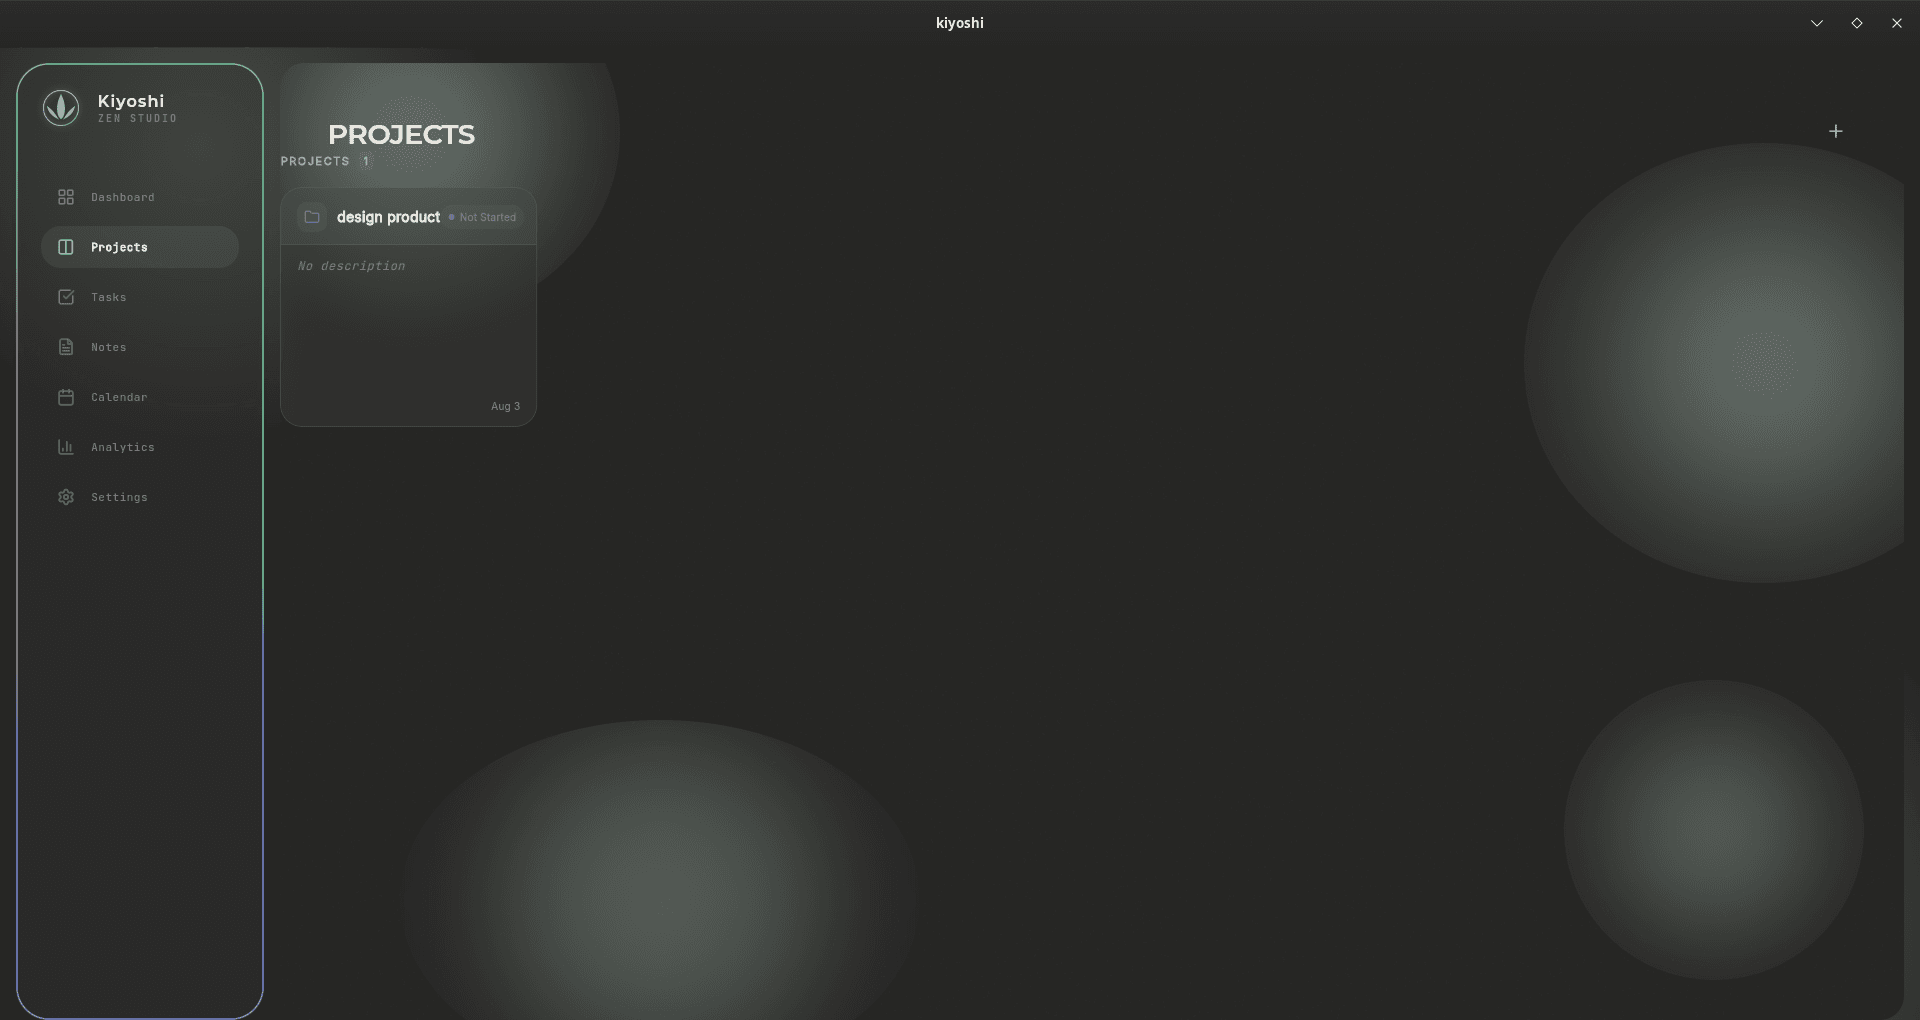1920x1020 pixels.
Task: Click the Calendar icon in sidebar
Action: 66,397
